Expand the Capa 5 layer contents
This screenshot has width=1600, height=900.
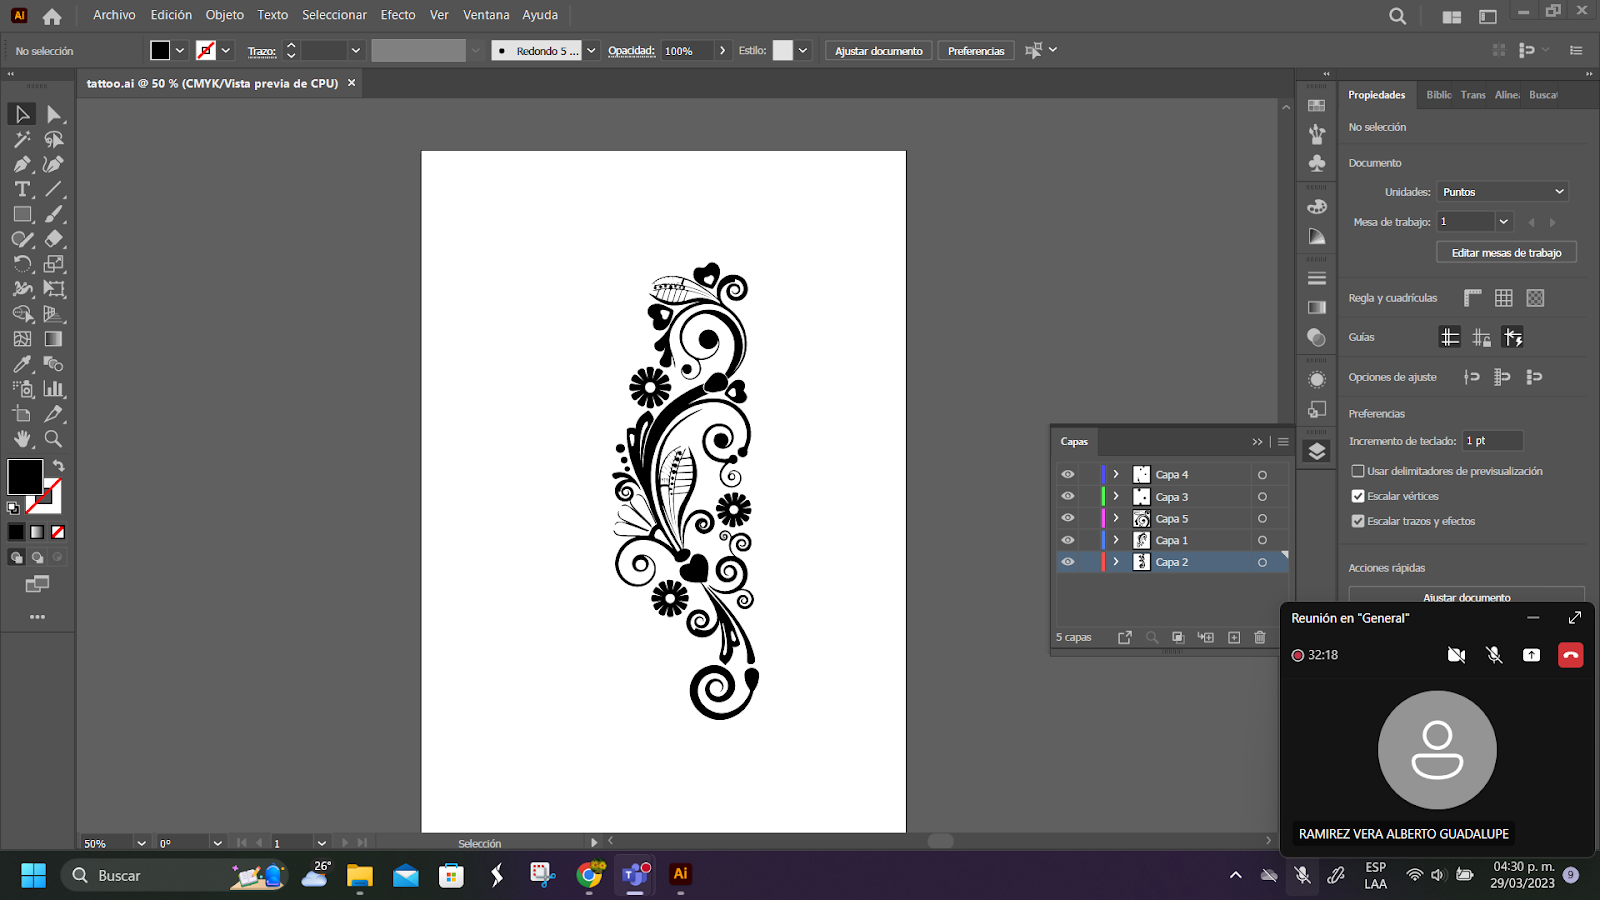(1116, 518)
